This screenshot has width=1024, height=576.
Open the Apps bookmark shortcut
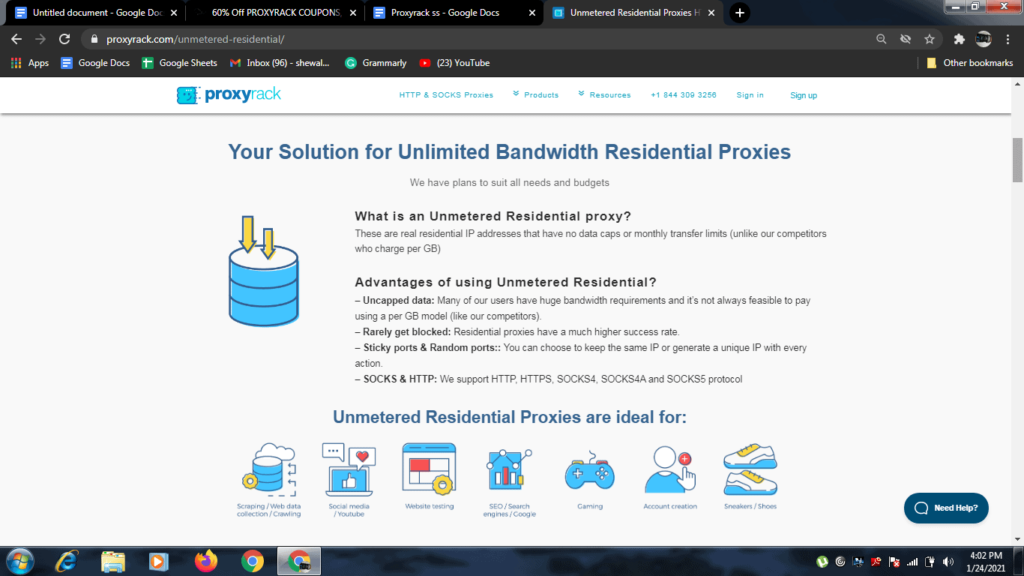coord(30,63)
